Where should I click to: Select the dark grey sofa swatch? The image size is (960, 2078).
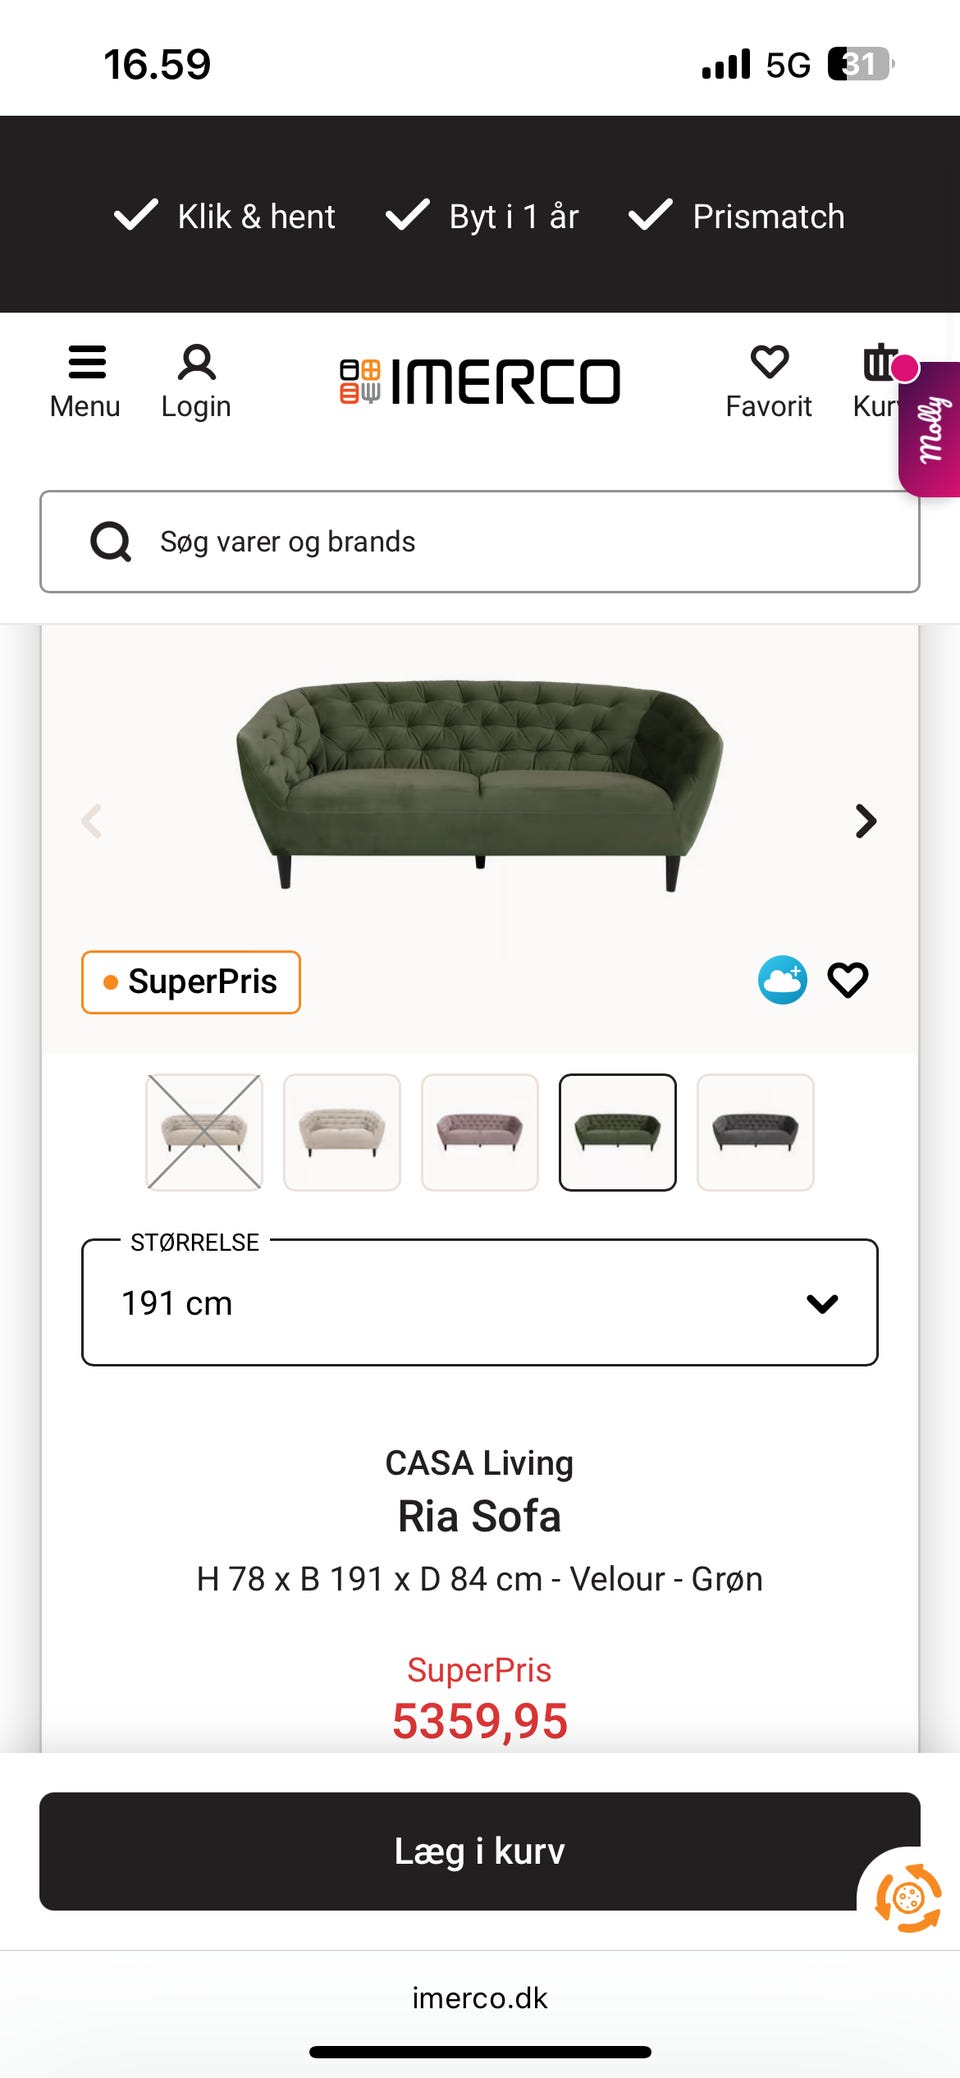click(x=755, y=1132)
